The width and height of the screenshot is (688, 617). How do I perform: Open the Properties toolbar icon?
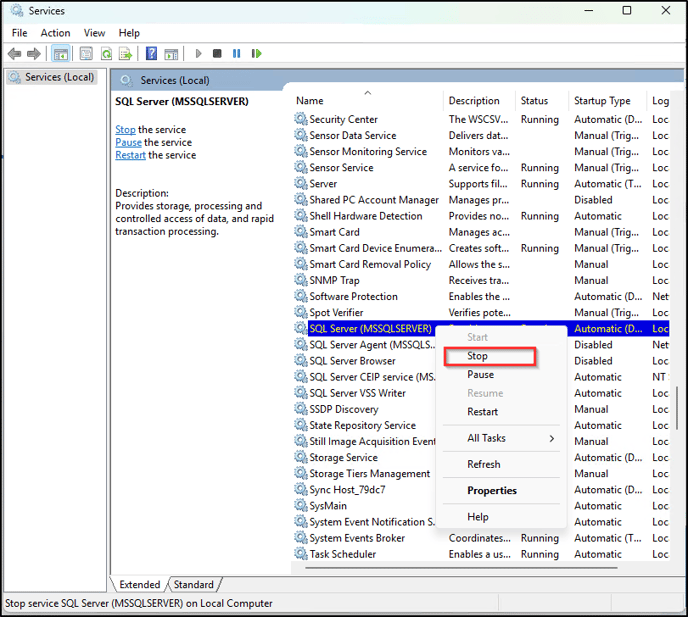click(86, 54)
